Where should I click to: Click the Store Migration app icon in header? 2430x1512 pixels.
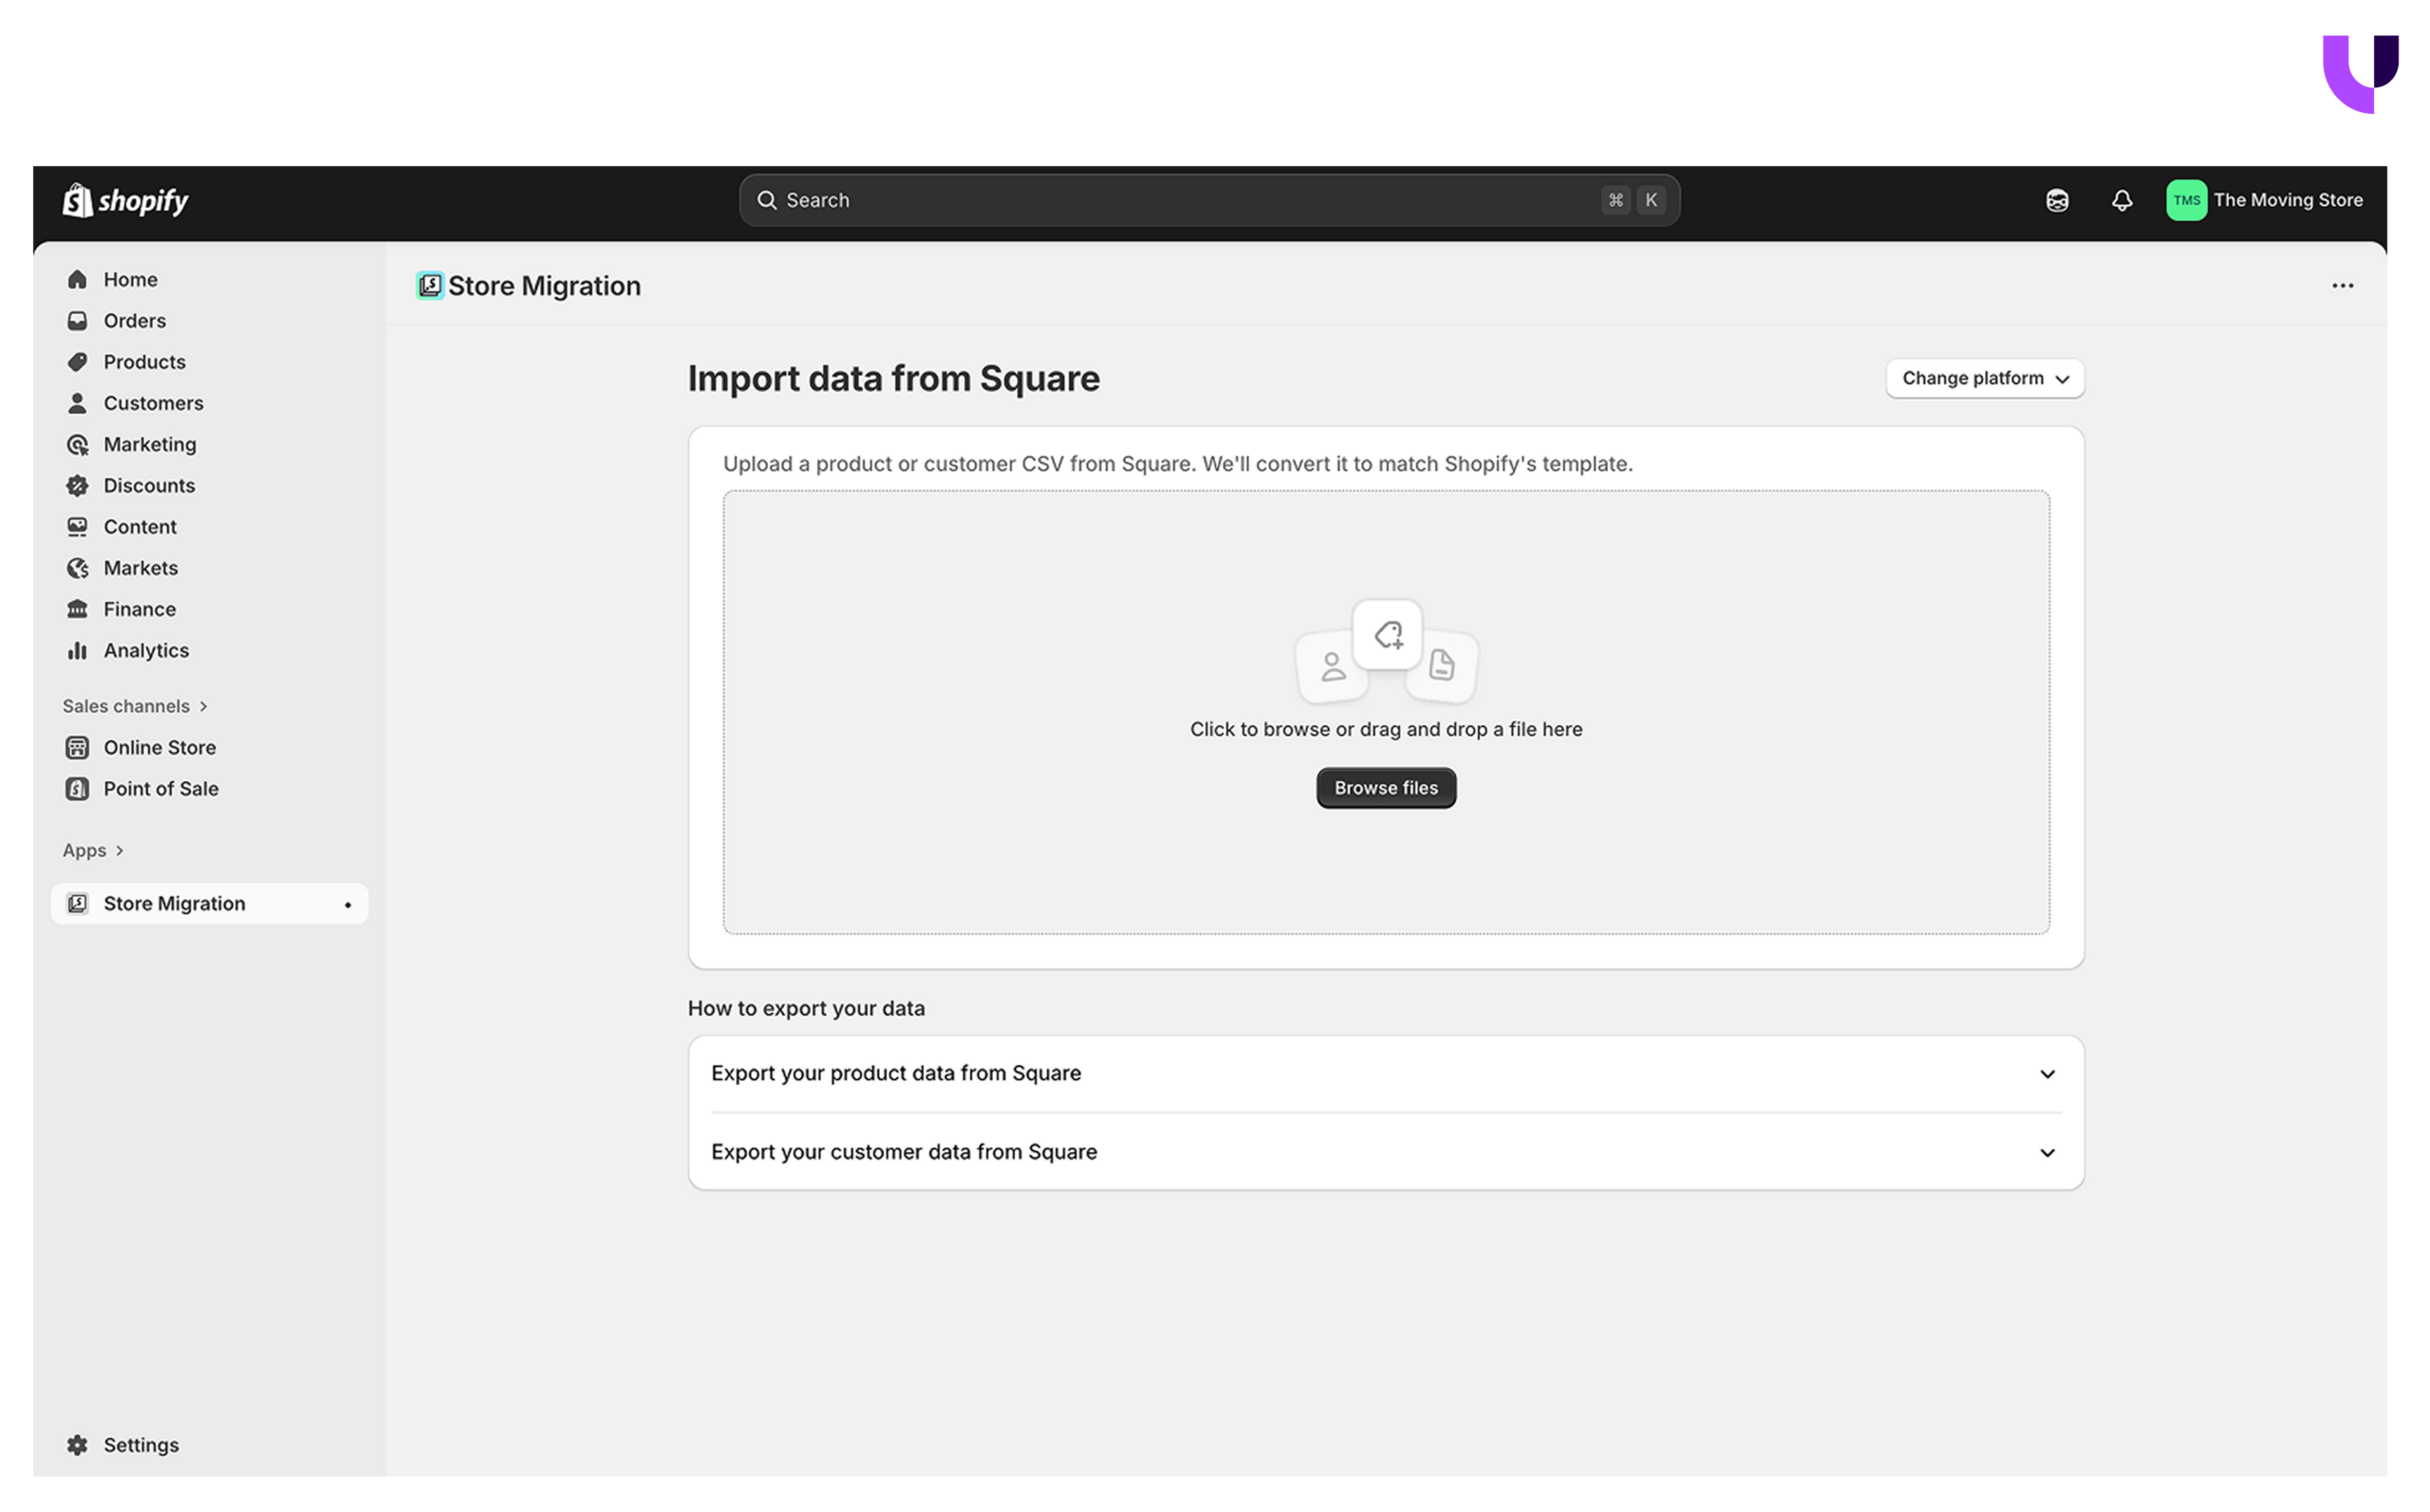430,286
